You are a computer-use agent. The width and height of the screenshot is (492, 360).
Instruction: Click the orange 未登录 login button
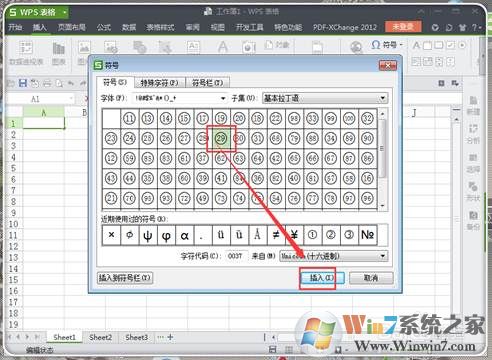tap(403, 27)
